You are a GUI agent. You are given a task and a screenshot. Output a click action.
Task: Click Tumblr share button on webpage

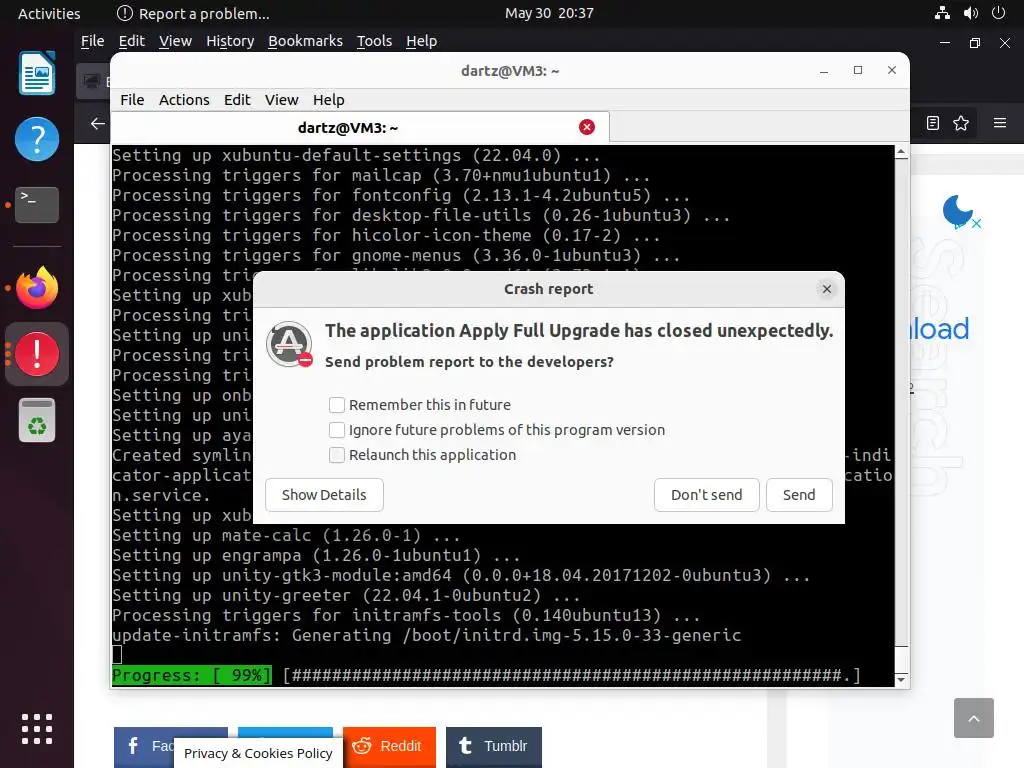(493, 746)
